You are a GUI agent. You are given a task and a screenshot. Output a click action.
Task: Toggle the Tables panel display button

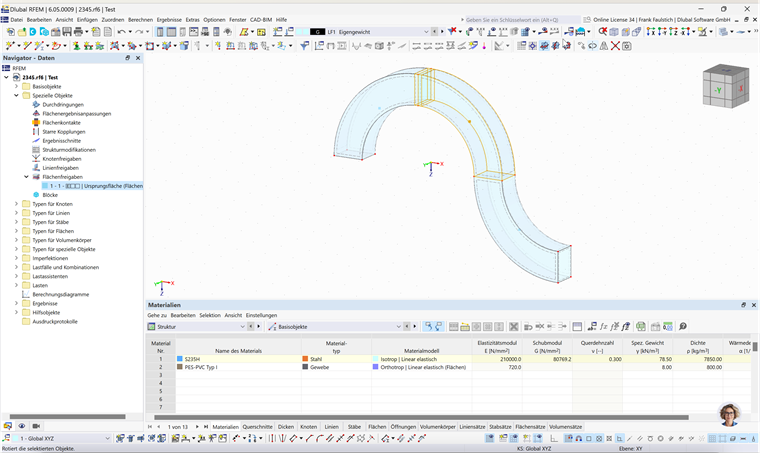click(x=171, y=31)
